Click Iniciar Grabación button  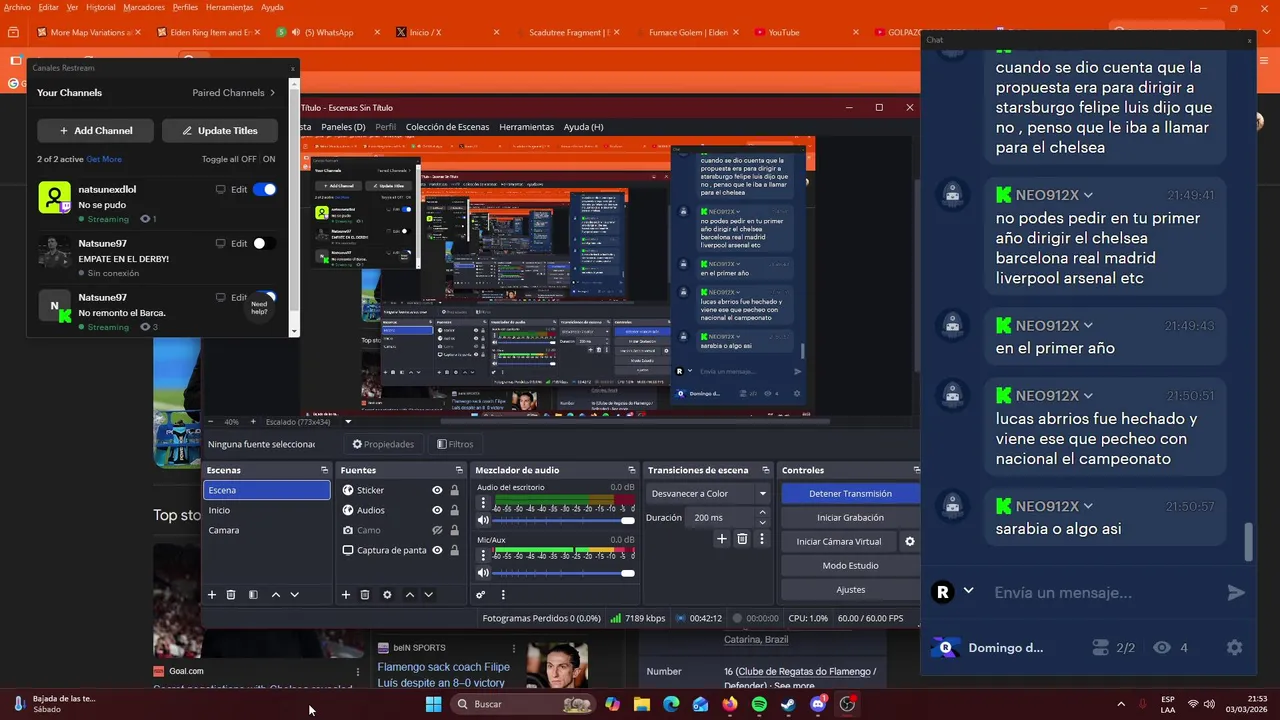point(850,517)
